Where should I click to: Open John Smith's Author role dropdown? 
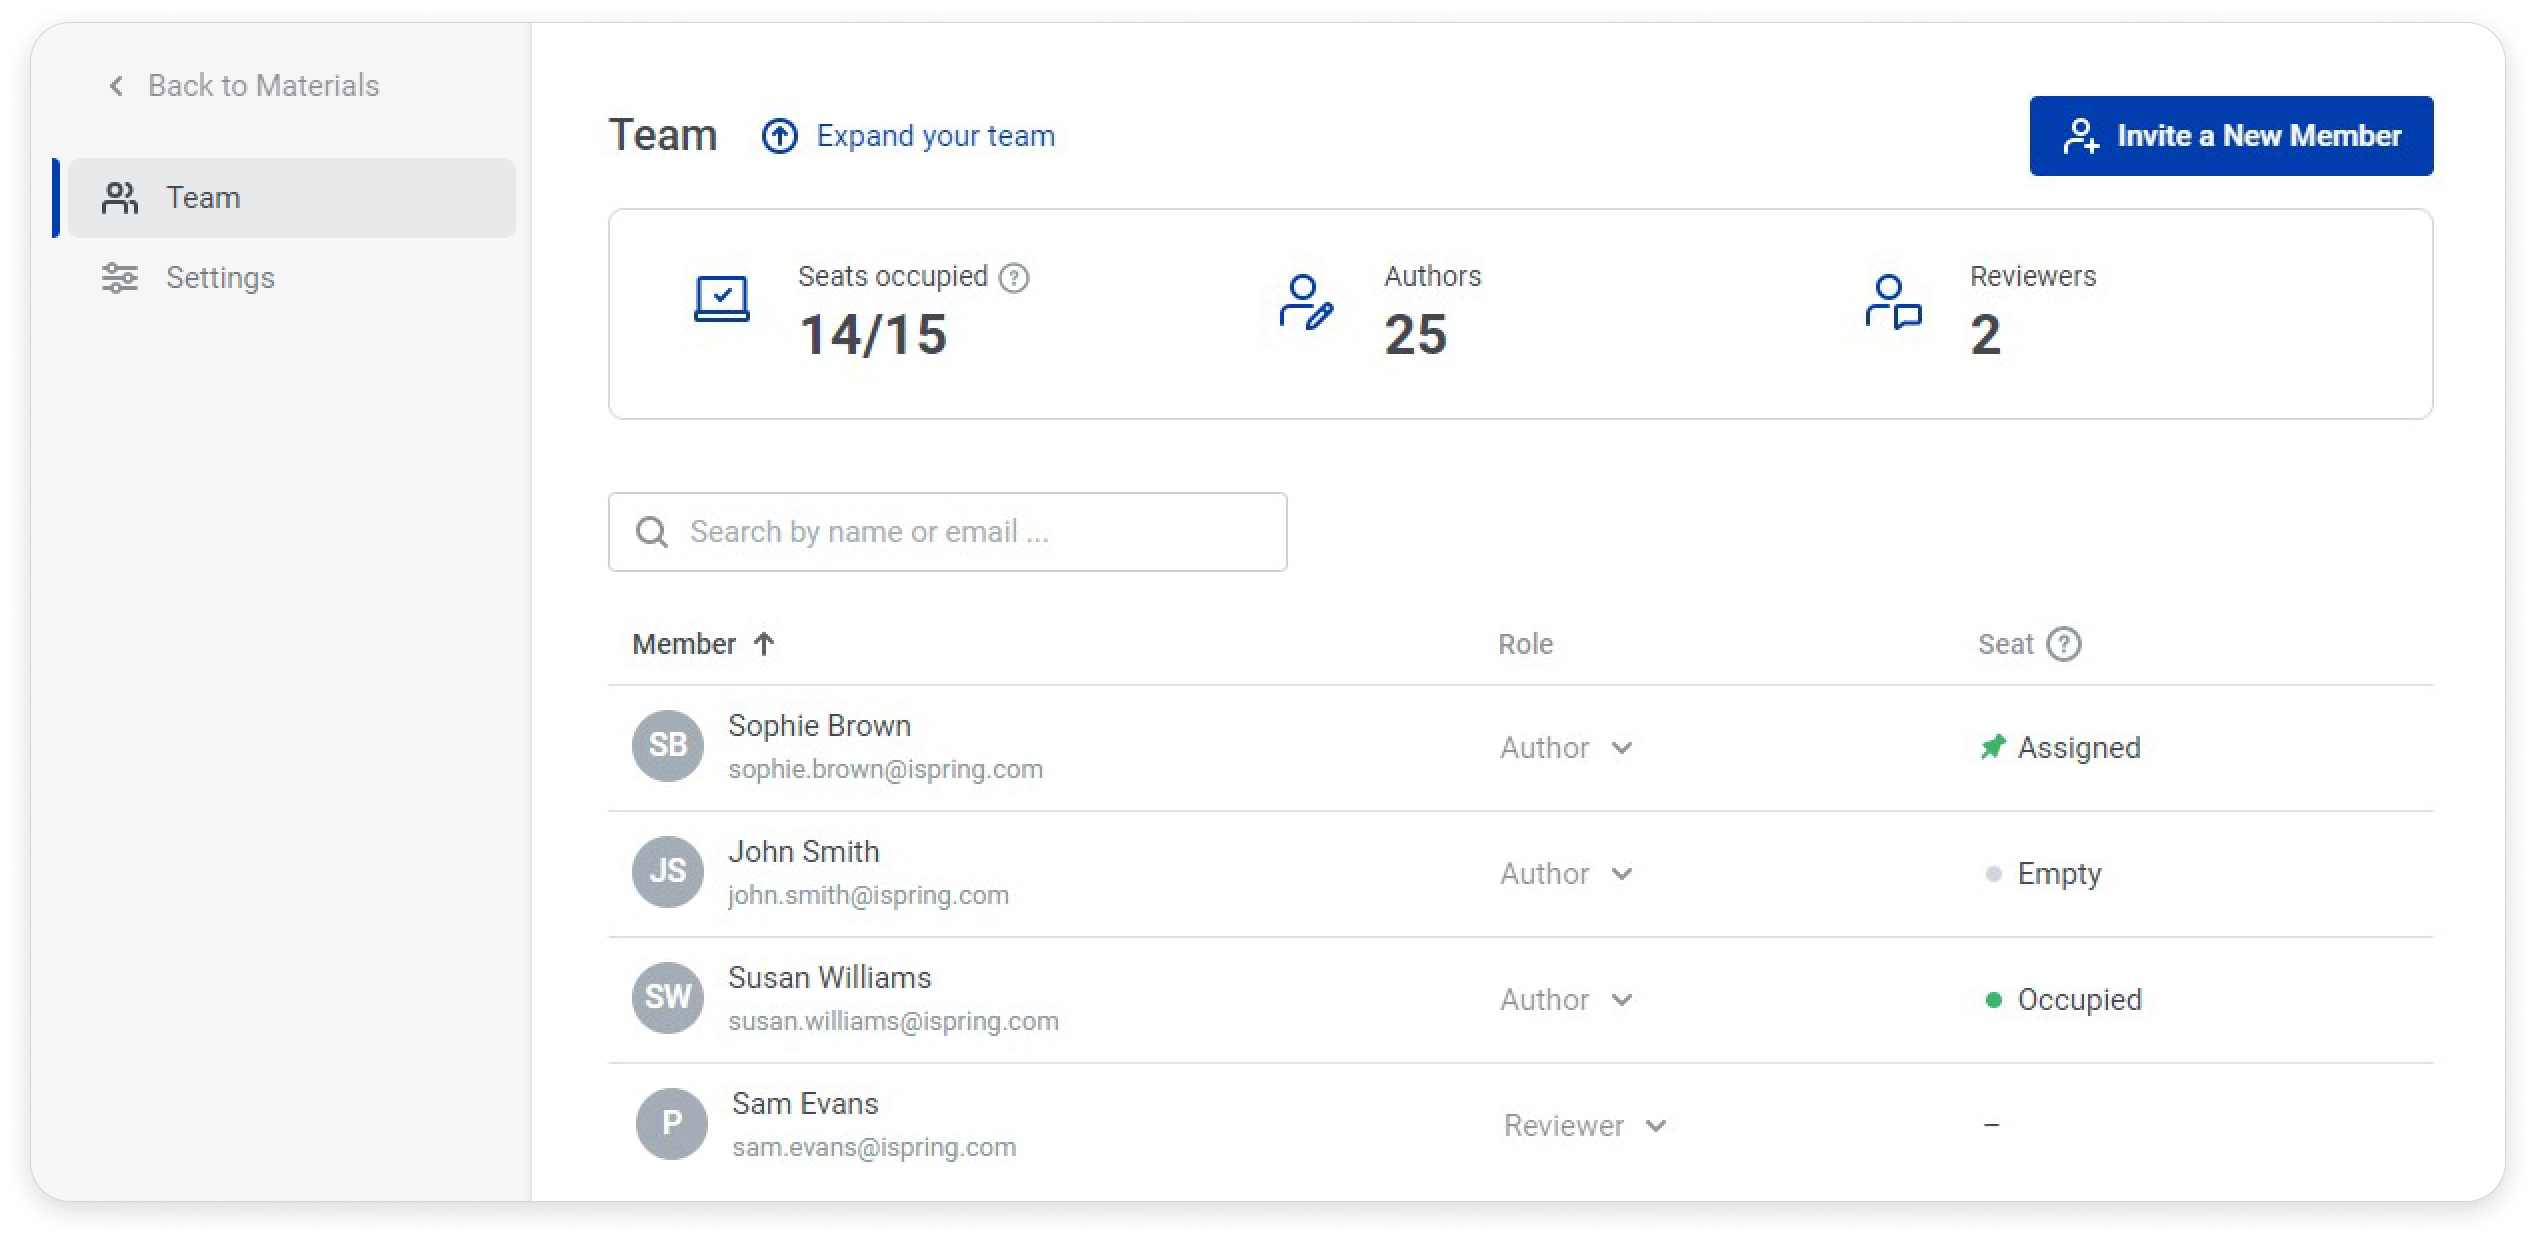[1566, 874]
